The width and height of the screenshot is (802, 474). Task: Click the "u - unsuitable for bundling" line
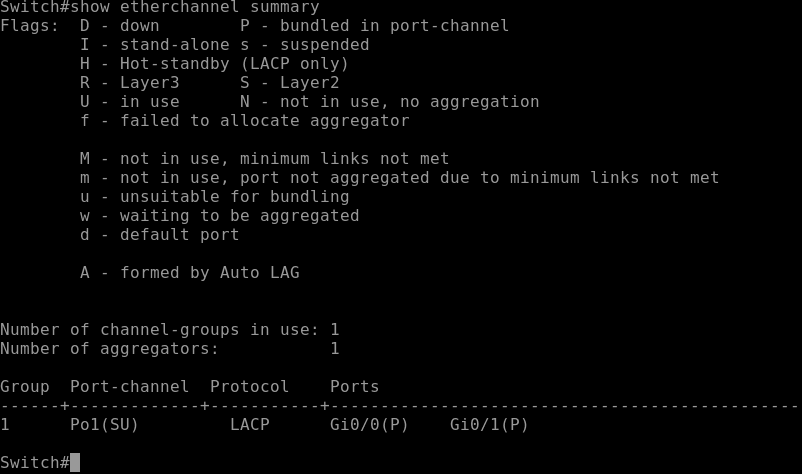(214, 196)
